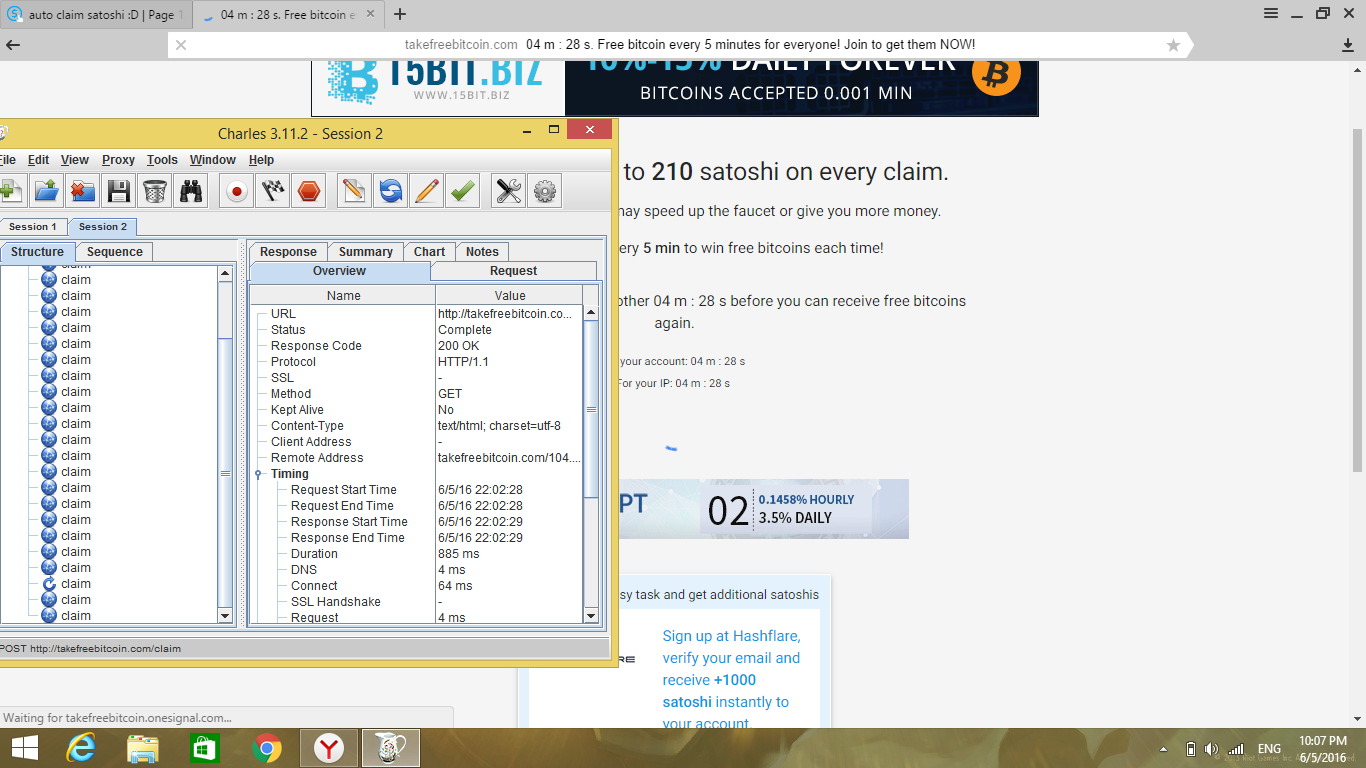The height and width of the screenshot is (768, 1366).
Task: Click the scroll-down arrow of the Structure list
Action: 225,616
